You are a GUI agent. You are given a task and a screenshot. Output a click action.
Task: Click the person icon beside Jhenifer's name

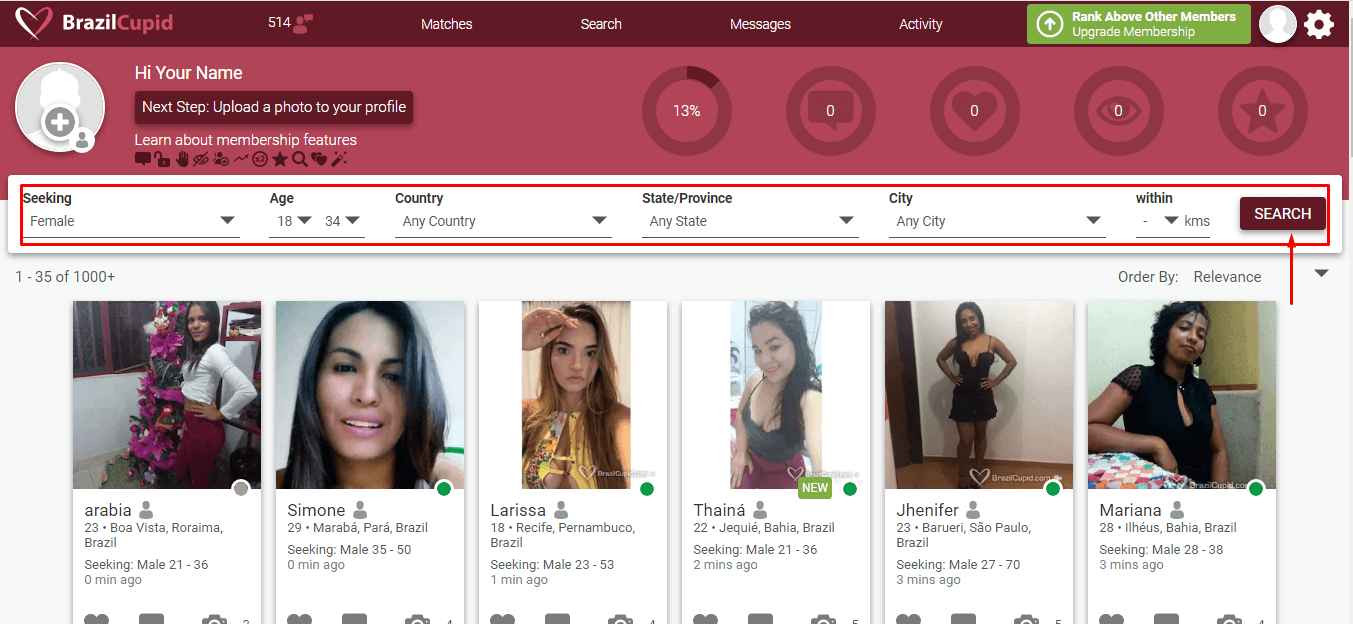pyautogui.click(x=973, y=510)
